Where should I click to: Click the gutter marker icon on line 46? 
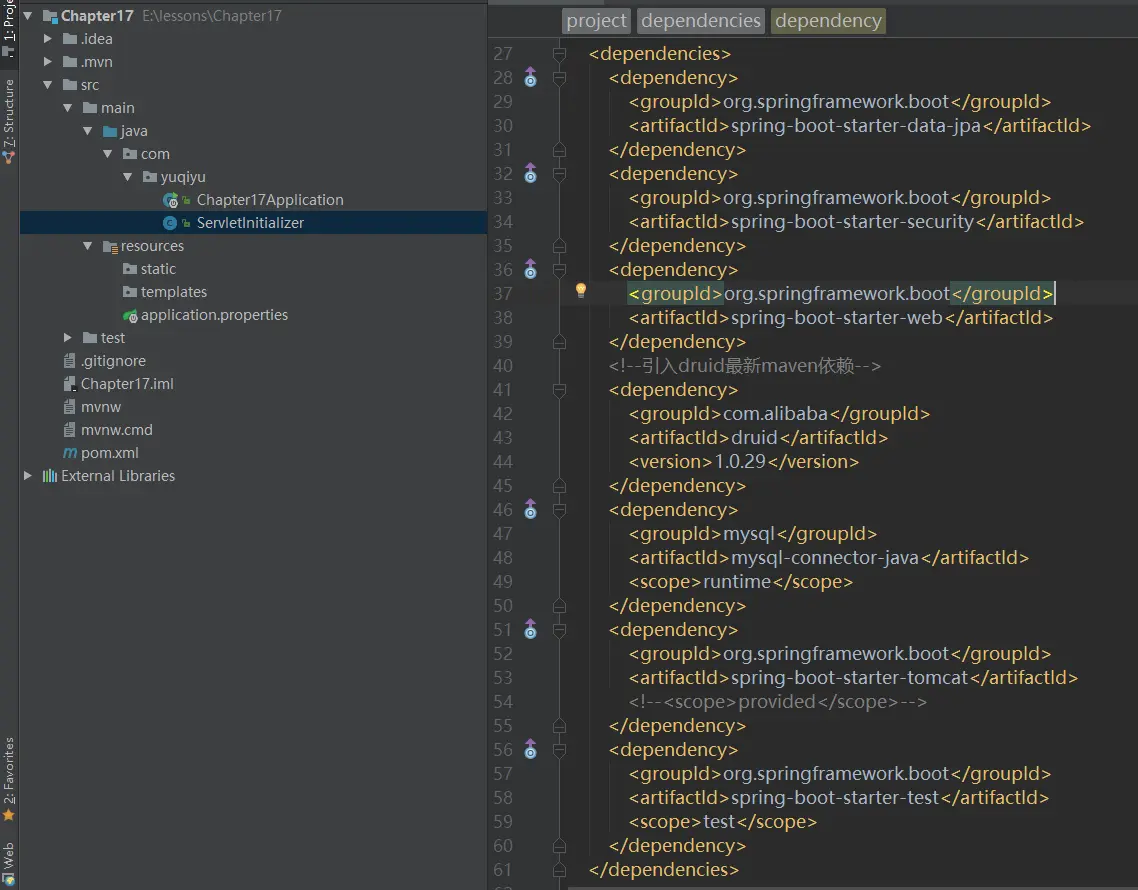coord(530,510)
